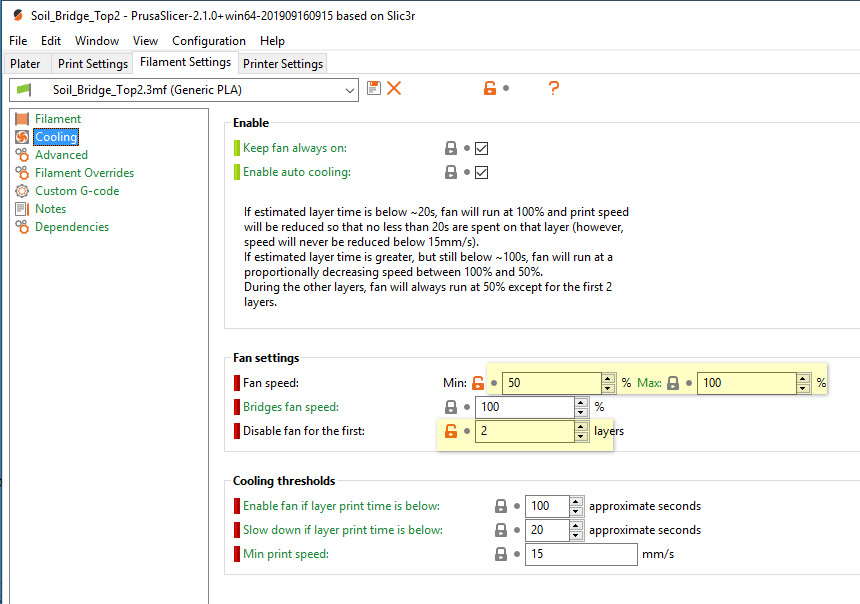Click lock icon for Min print speed

[501, 554]
